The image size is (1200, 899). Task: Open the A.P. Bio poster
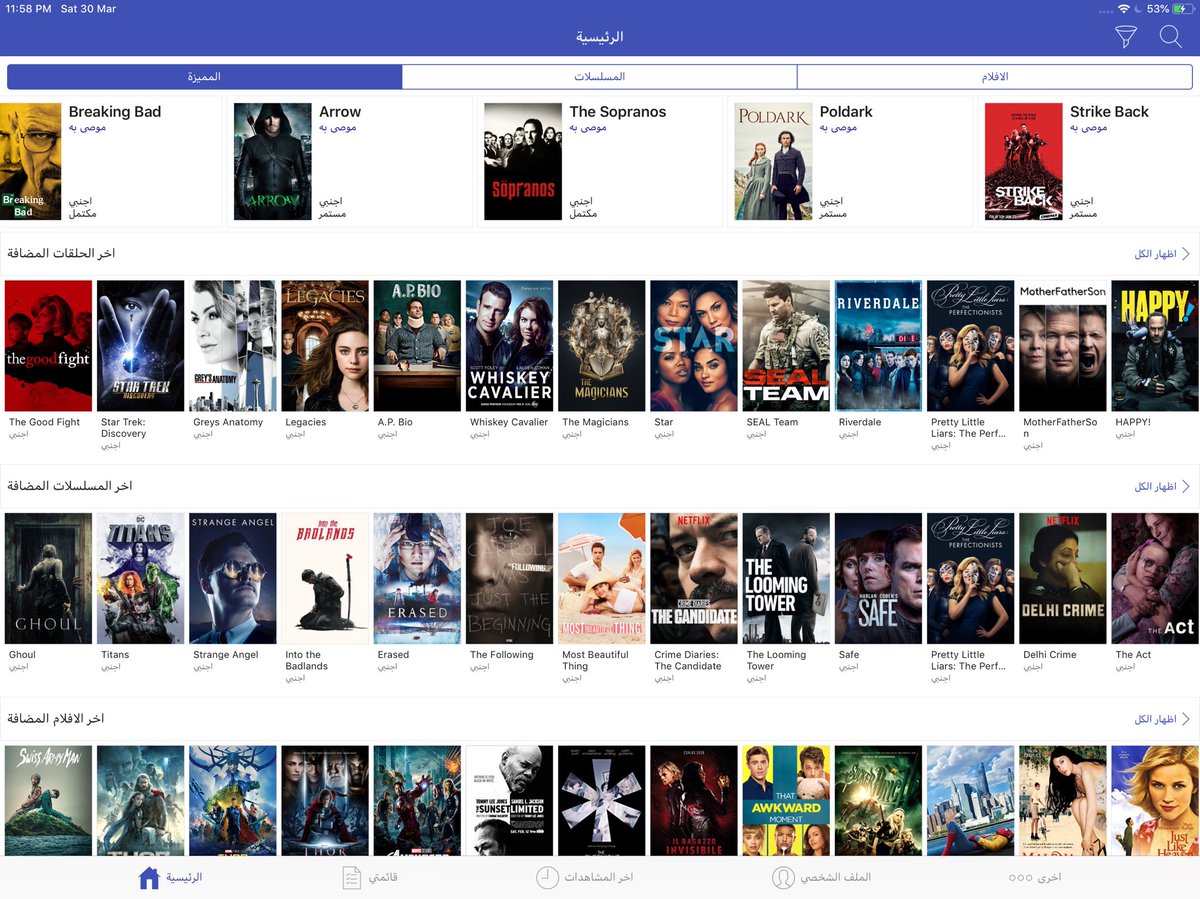(x=417, y=346)
